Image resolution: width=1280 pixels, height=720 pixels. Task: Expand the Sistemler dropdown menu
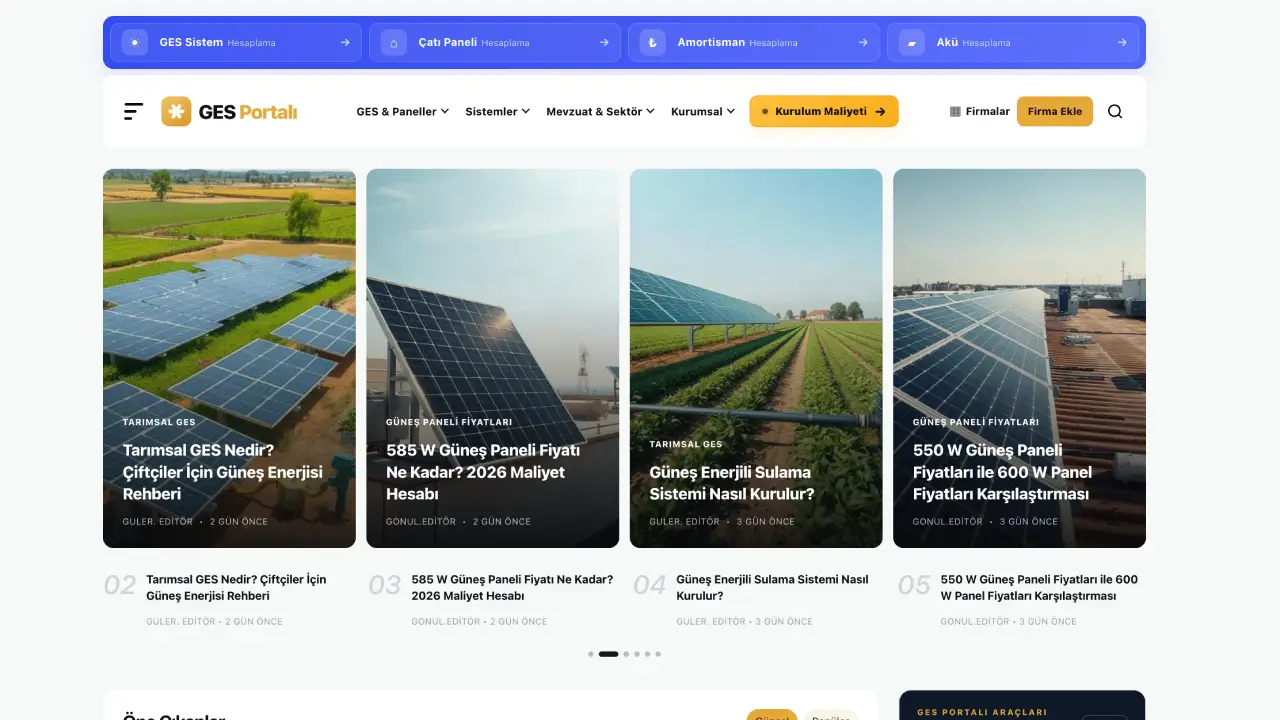point(497,111)
